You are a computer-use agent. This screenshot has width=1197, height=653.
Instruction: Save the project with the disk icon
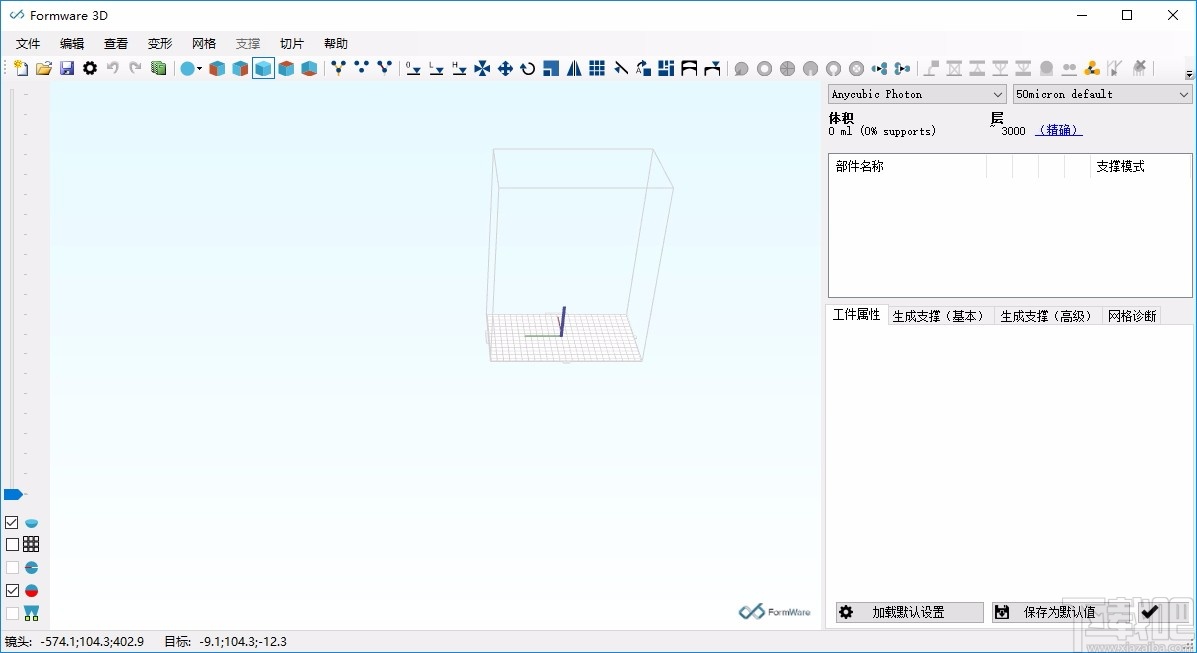click(x=66, y=68)
